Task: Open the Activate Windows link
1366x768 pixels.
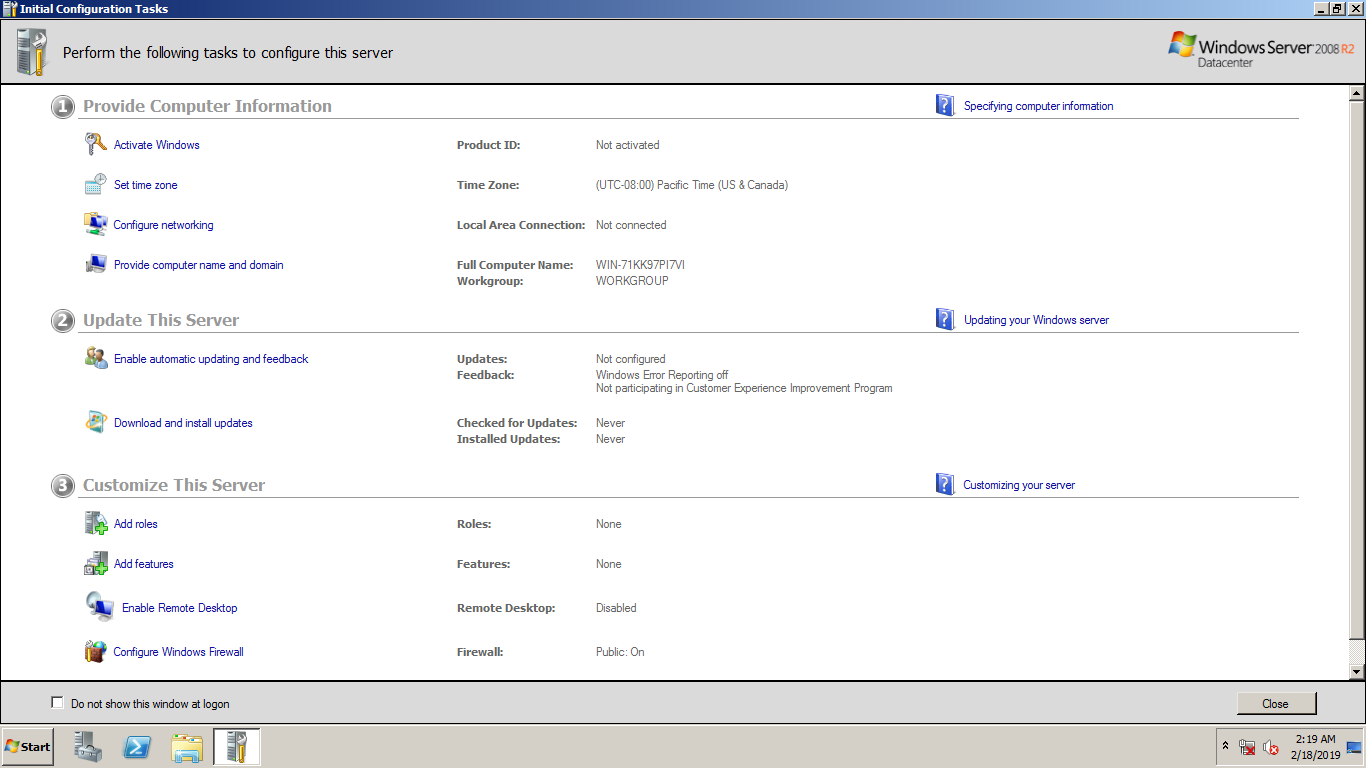Action: point(157,145)
